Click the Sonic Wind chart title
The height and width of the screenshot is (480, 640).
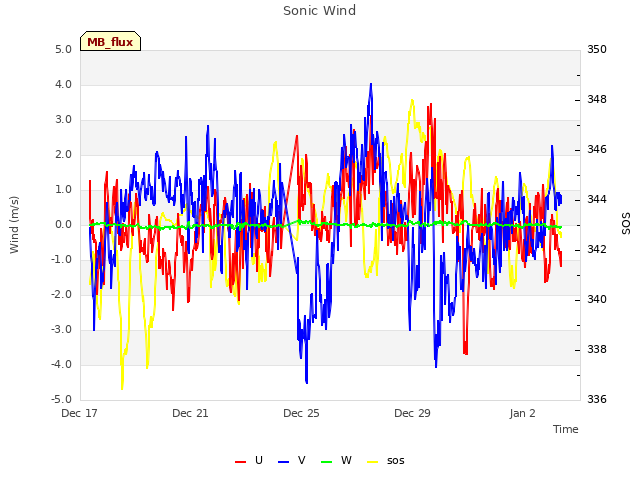[319, 11]
